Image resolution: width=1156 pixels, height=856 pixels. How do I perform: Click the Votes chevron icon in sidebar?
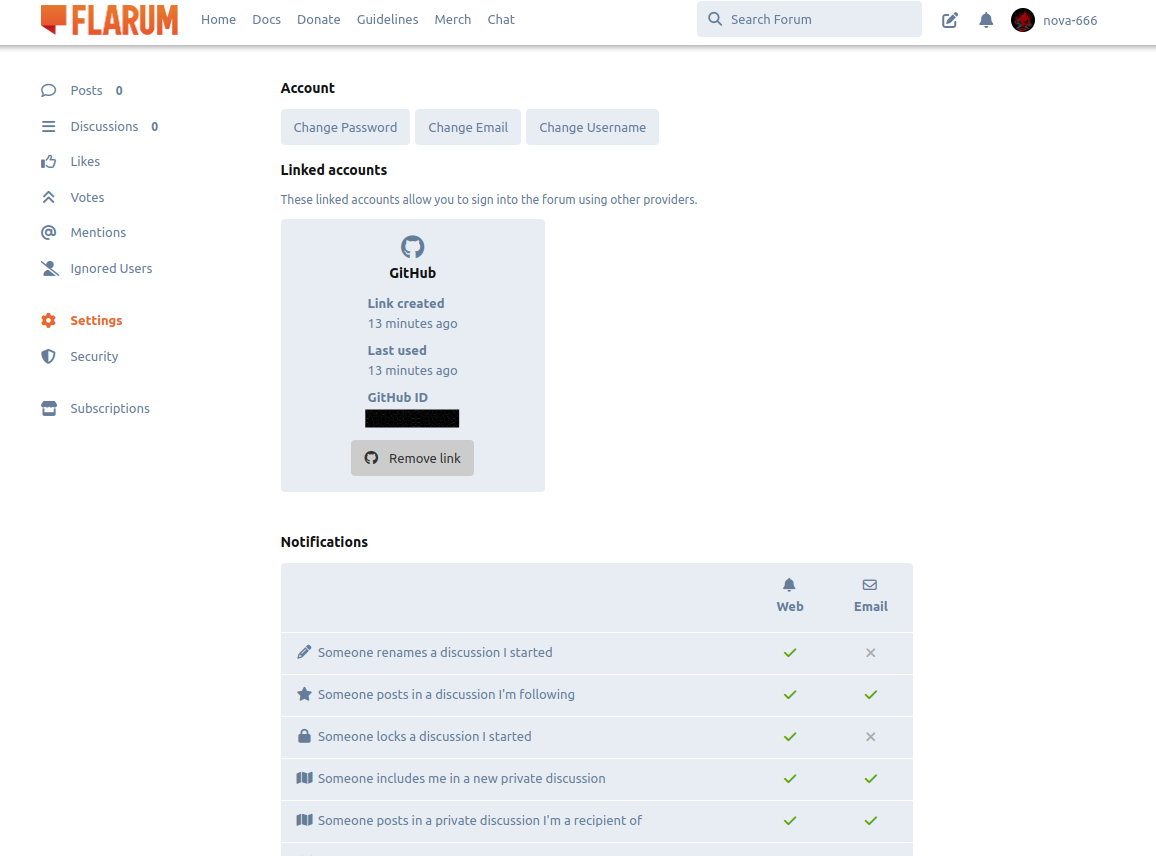[48, 197]
